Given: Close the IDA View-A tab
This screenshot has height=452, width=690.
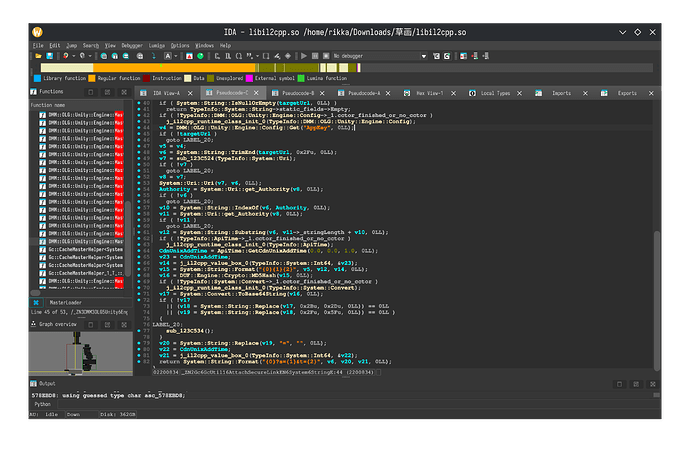Looking at the screenshot, I should pyautogui.click(x=190, y=93).
